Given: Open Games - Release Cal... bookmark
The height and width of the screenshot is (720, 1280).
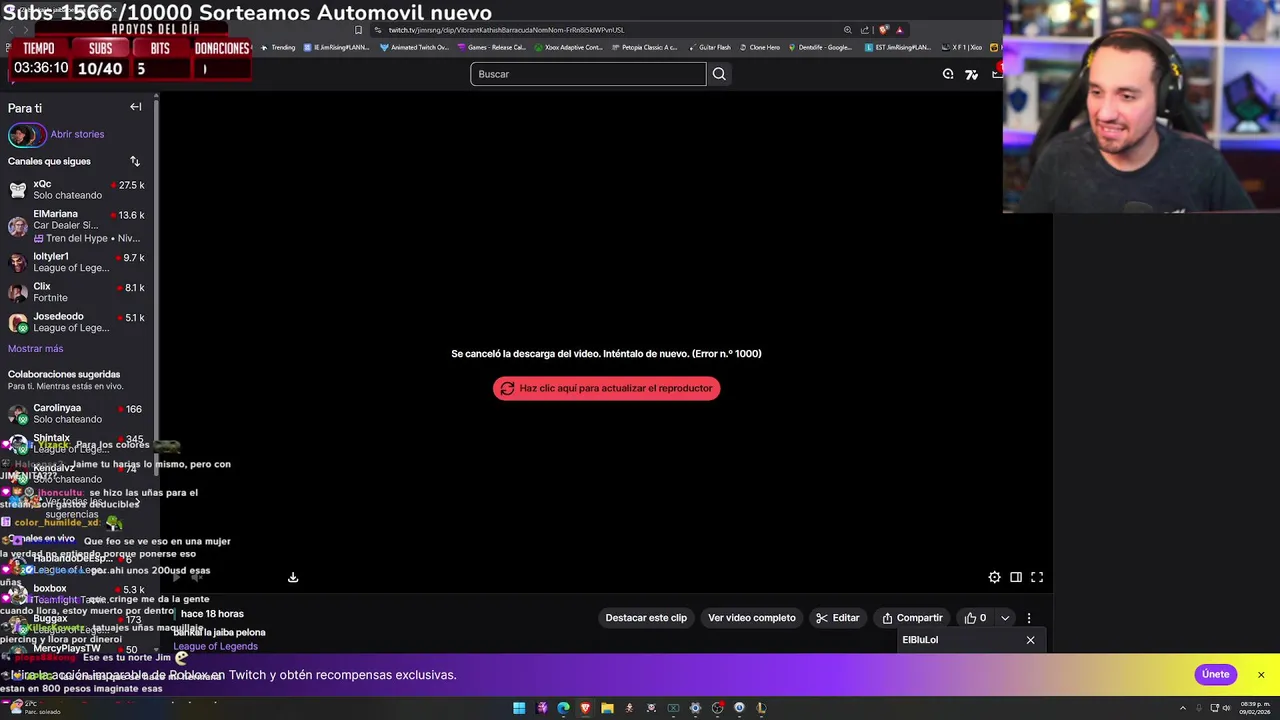Looking at the screenshot, I should pos(491,47).
